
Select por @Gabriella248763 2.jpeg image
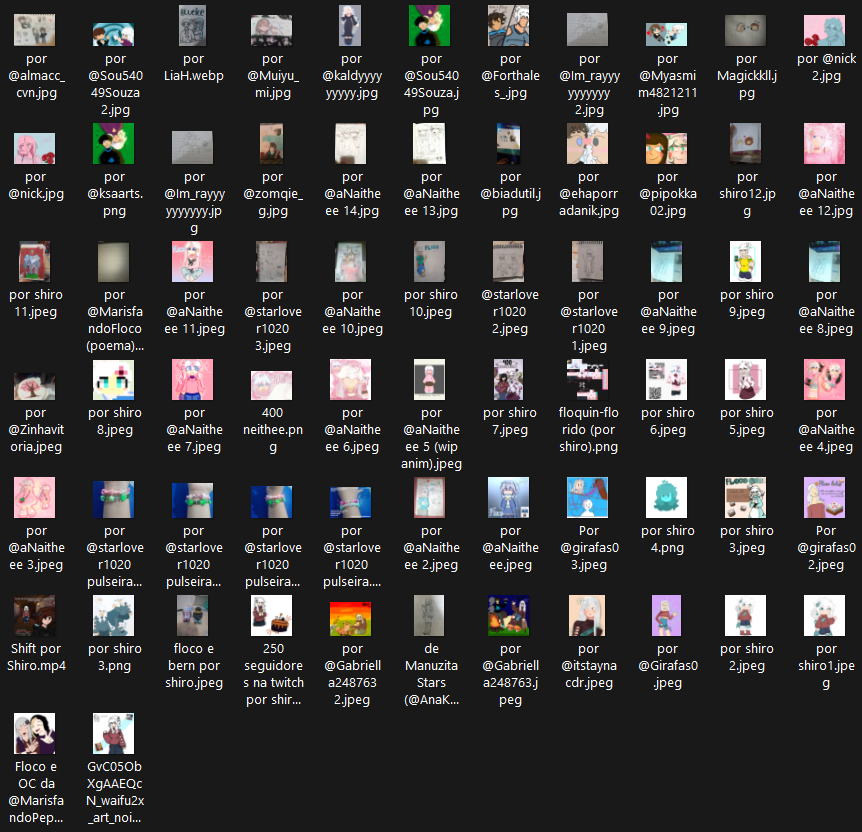click(350, 619)
